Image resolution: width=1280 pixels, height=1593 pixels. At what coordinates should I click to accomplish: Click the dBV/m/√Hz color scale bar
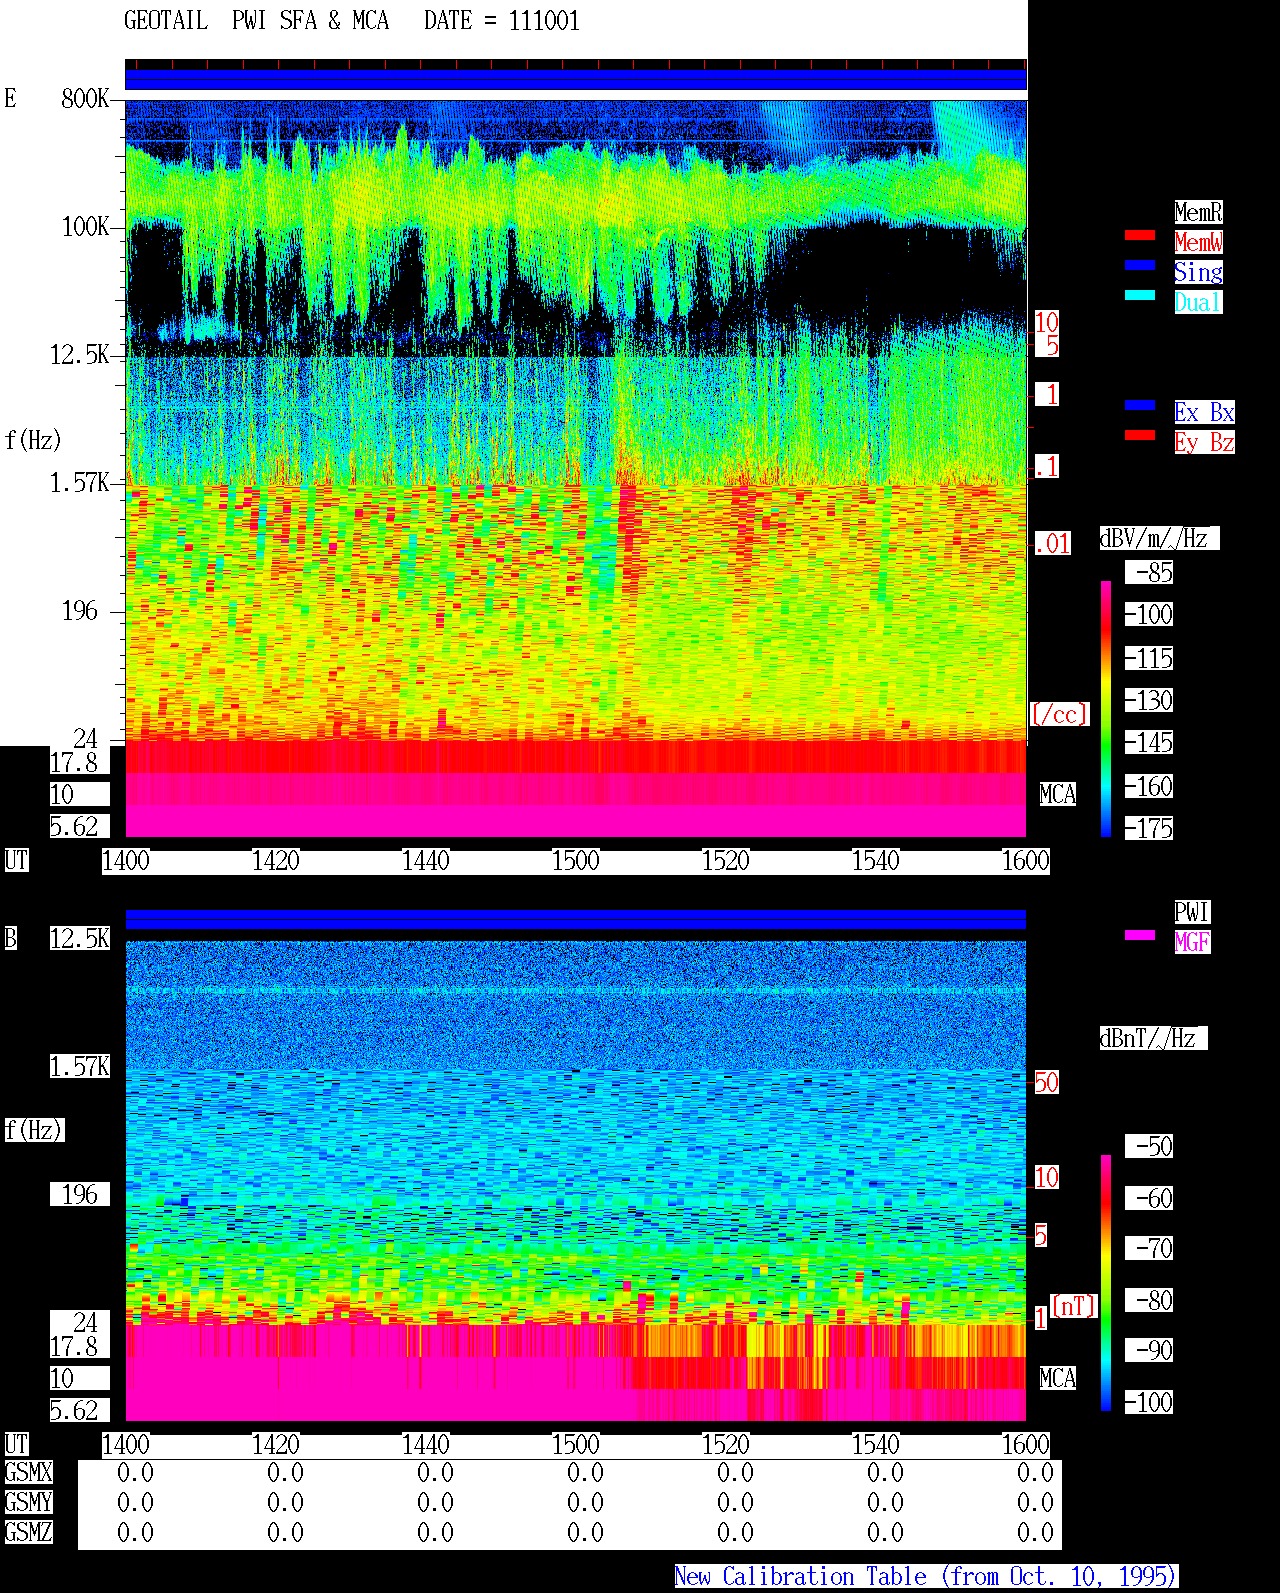1106,708
